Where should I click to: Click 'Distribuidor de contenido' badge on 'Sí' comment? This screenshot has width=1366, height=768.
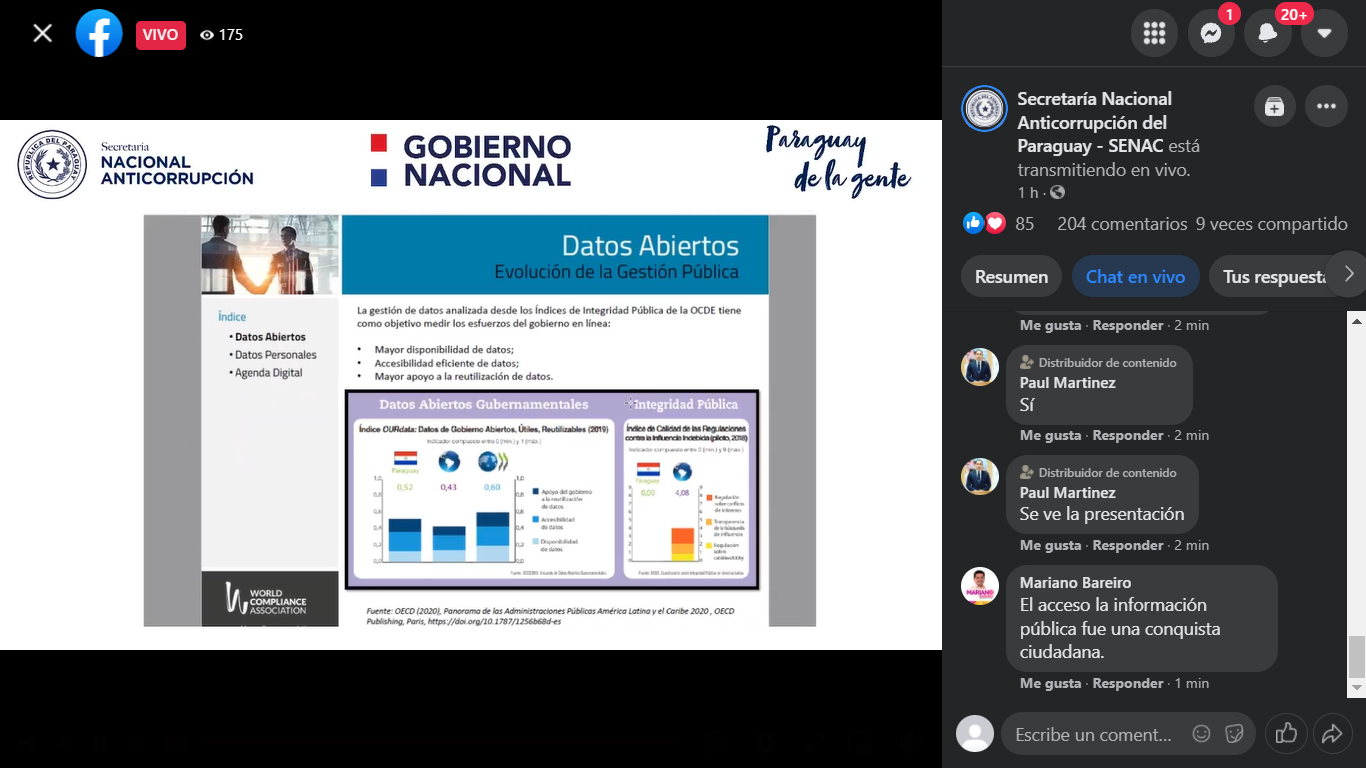(1098, 363)
